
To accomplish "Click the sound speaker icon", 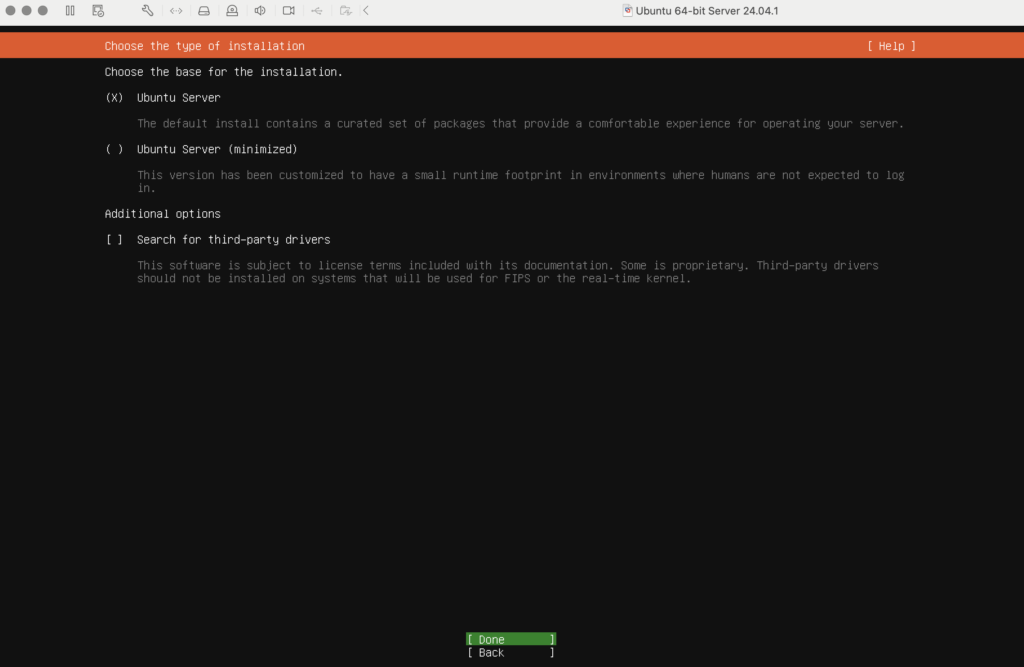I will 260,11.
